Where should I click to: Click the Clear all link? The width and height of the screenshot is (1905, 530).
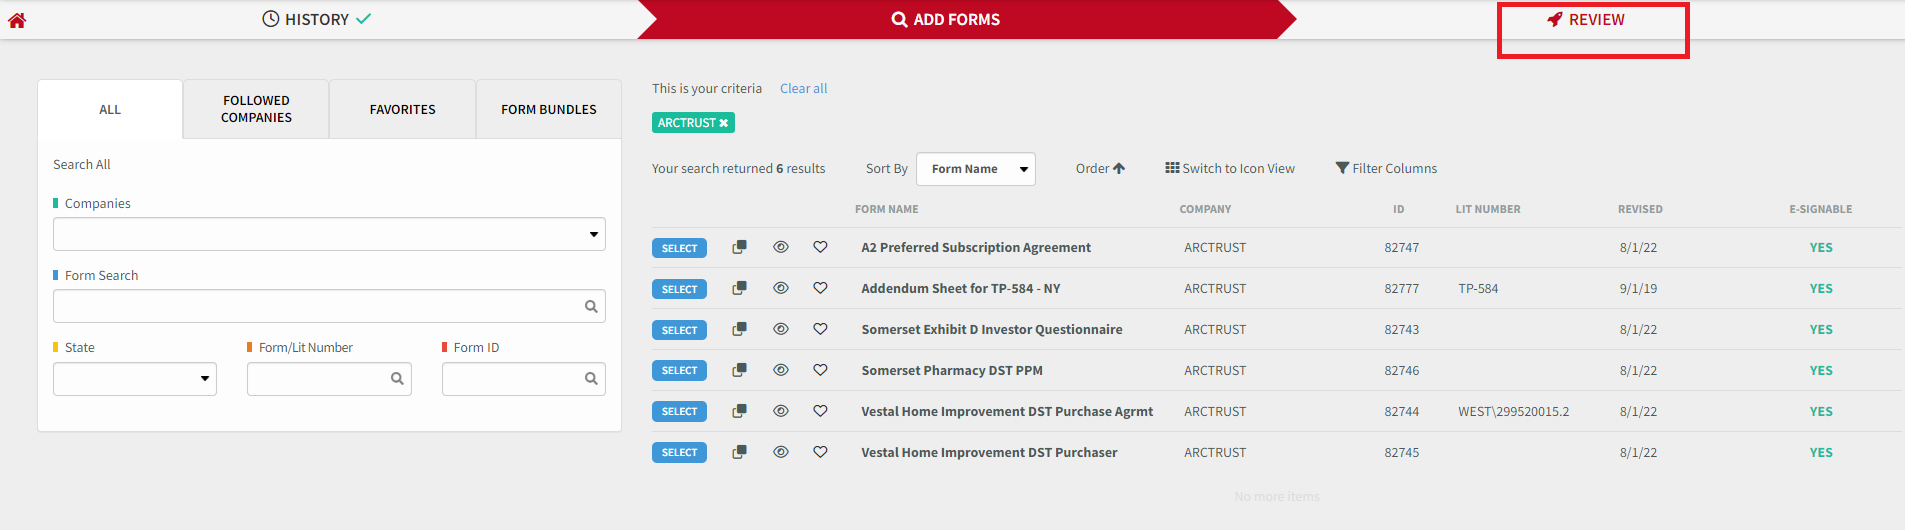tap(803, 89)
